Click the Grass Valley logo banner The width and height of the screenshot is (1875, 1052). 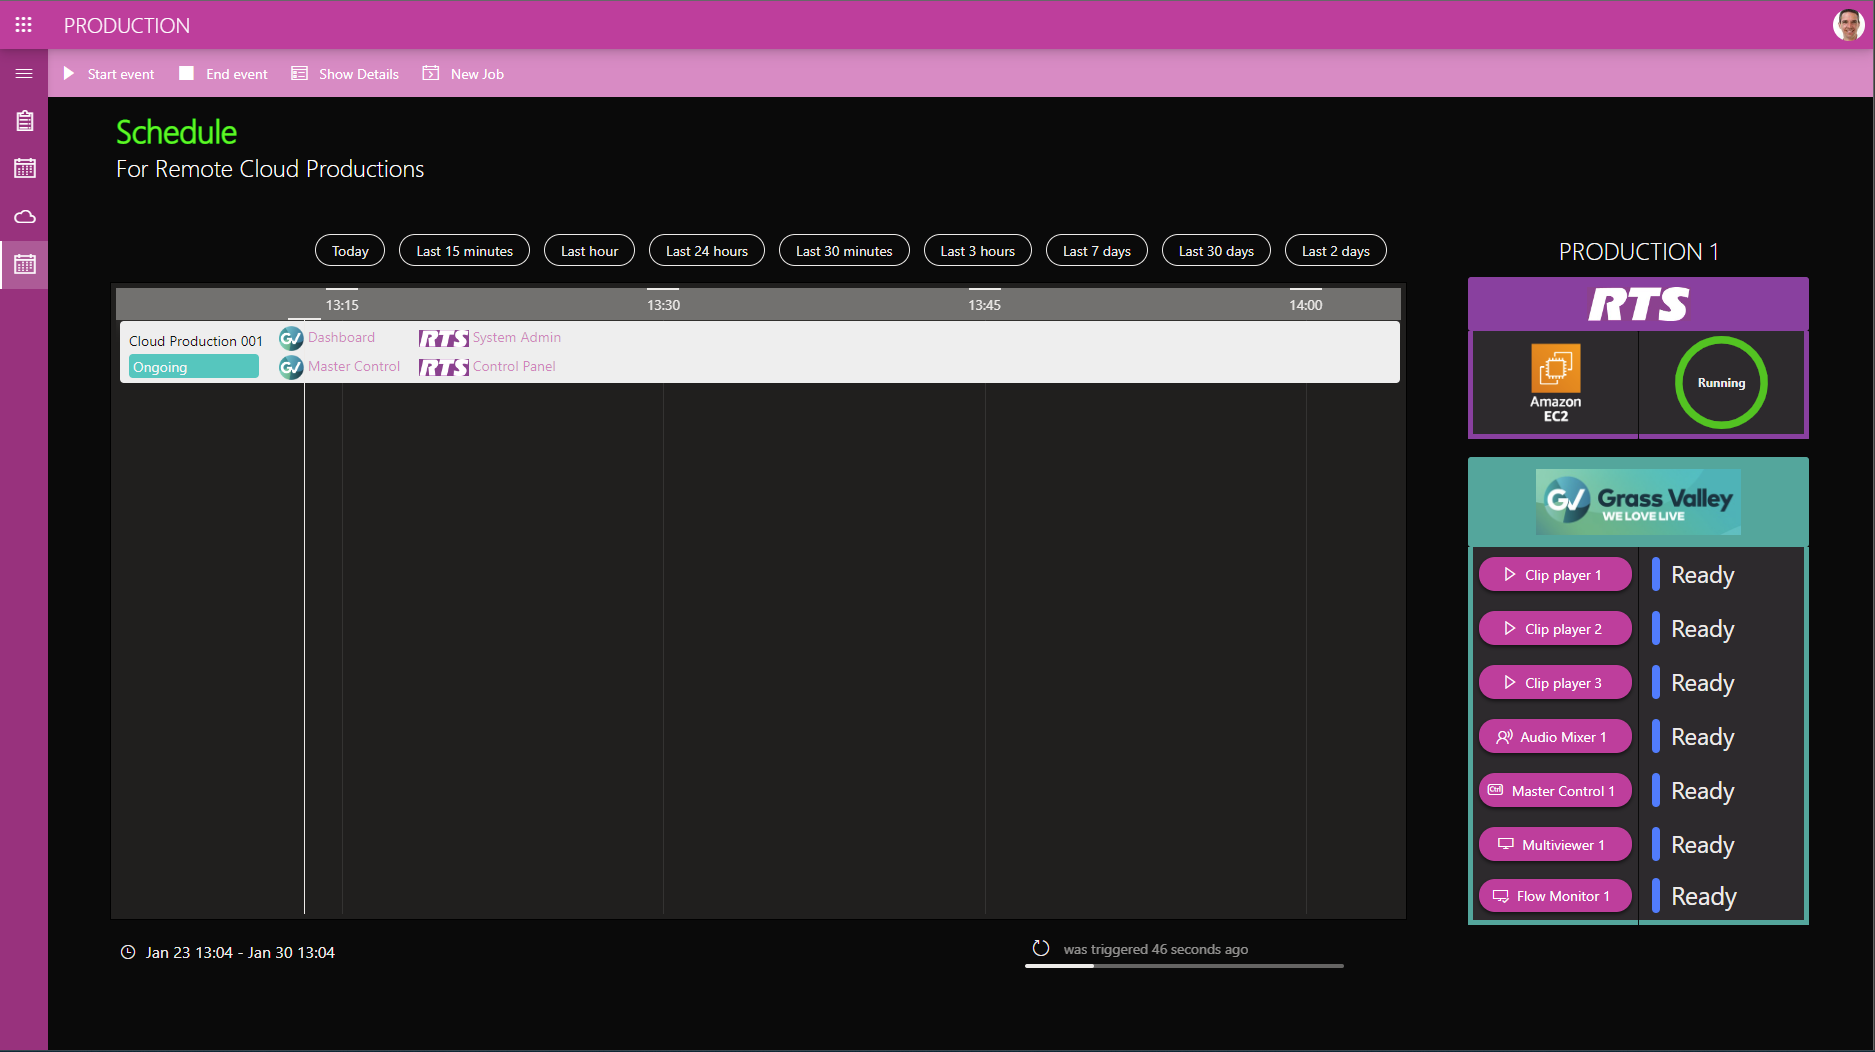(1638, 501)
